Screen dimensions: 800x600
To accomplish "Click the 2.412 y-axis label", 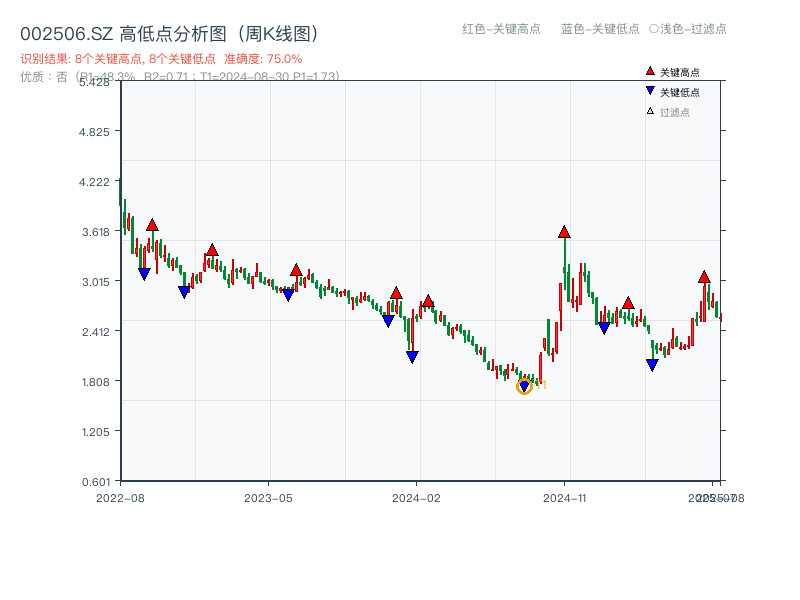I will coord(95,332).
